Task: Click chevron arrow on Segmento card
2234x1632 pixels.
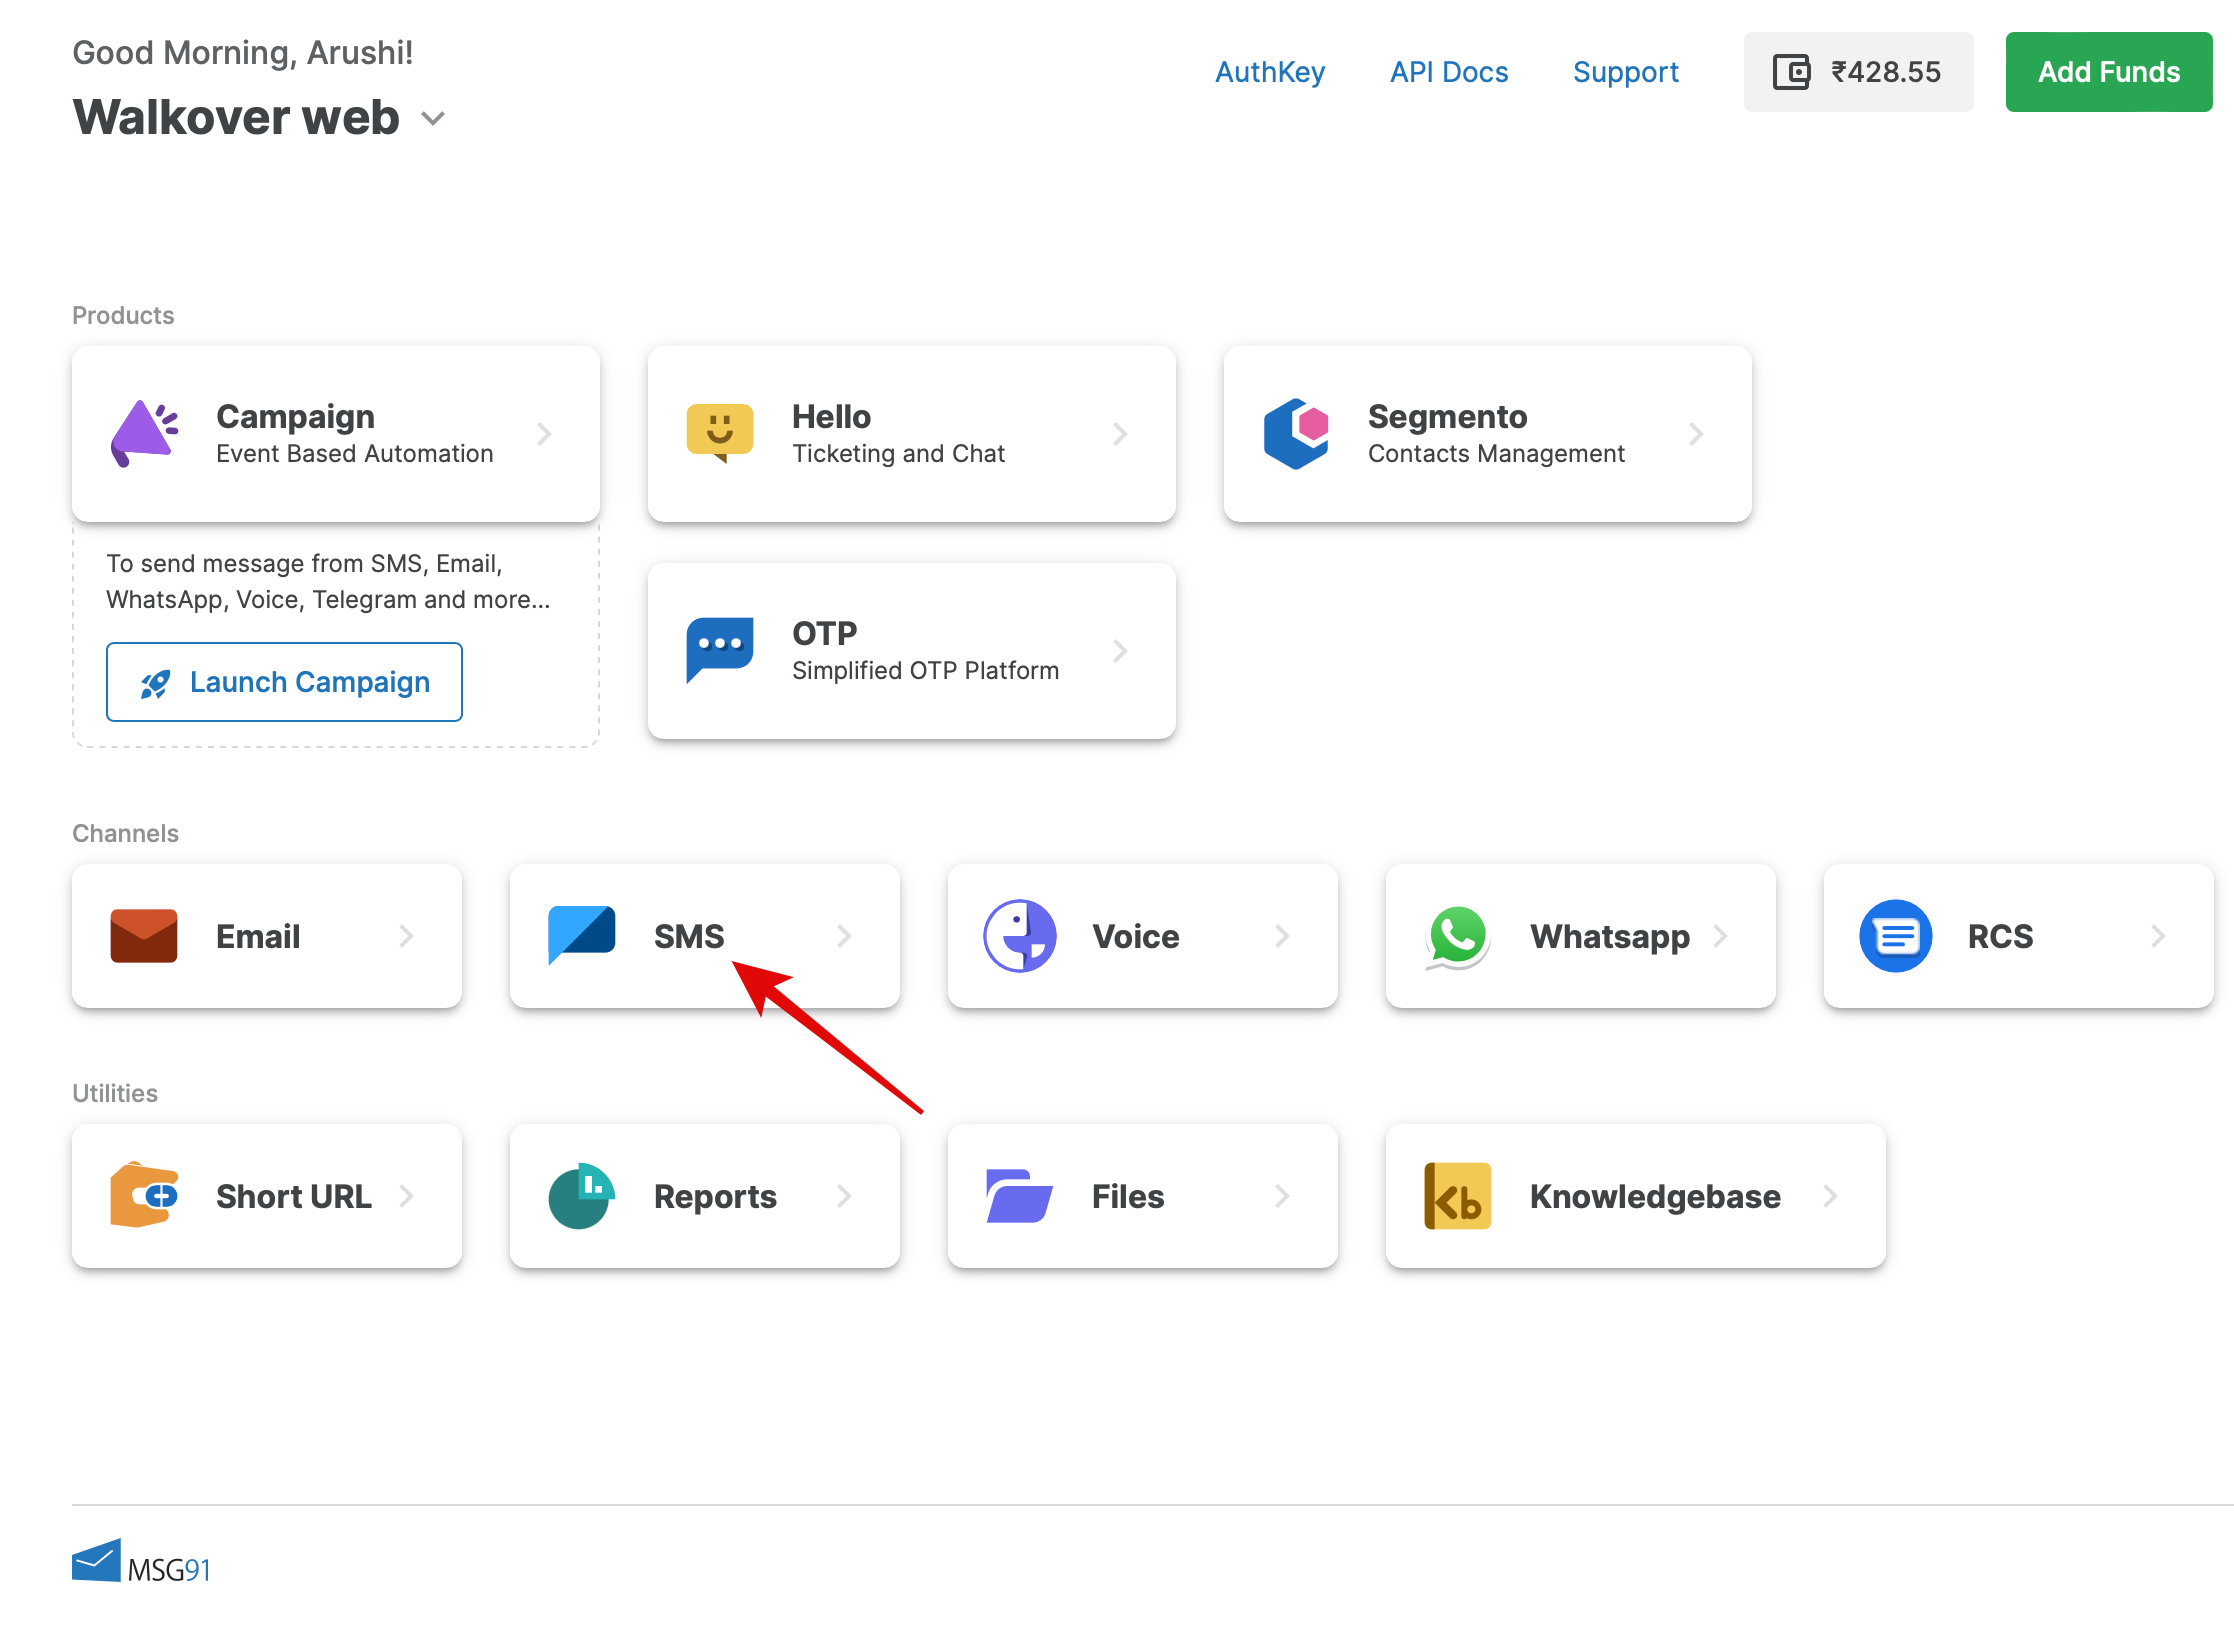Action: coord(1696,434)
